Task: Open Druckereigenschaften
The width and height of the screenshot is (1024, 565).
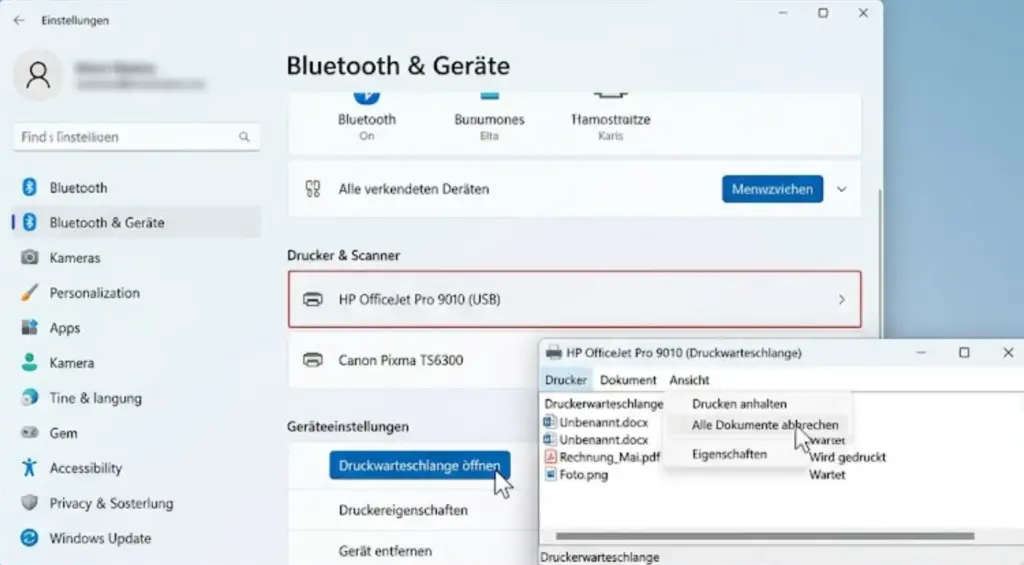Action: pos(403,510)
